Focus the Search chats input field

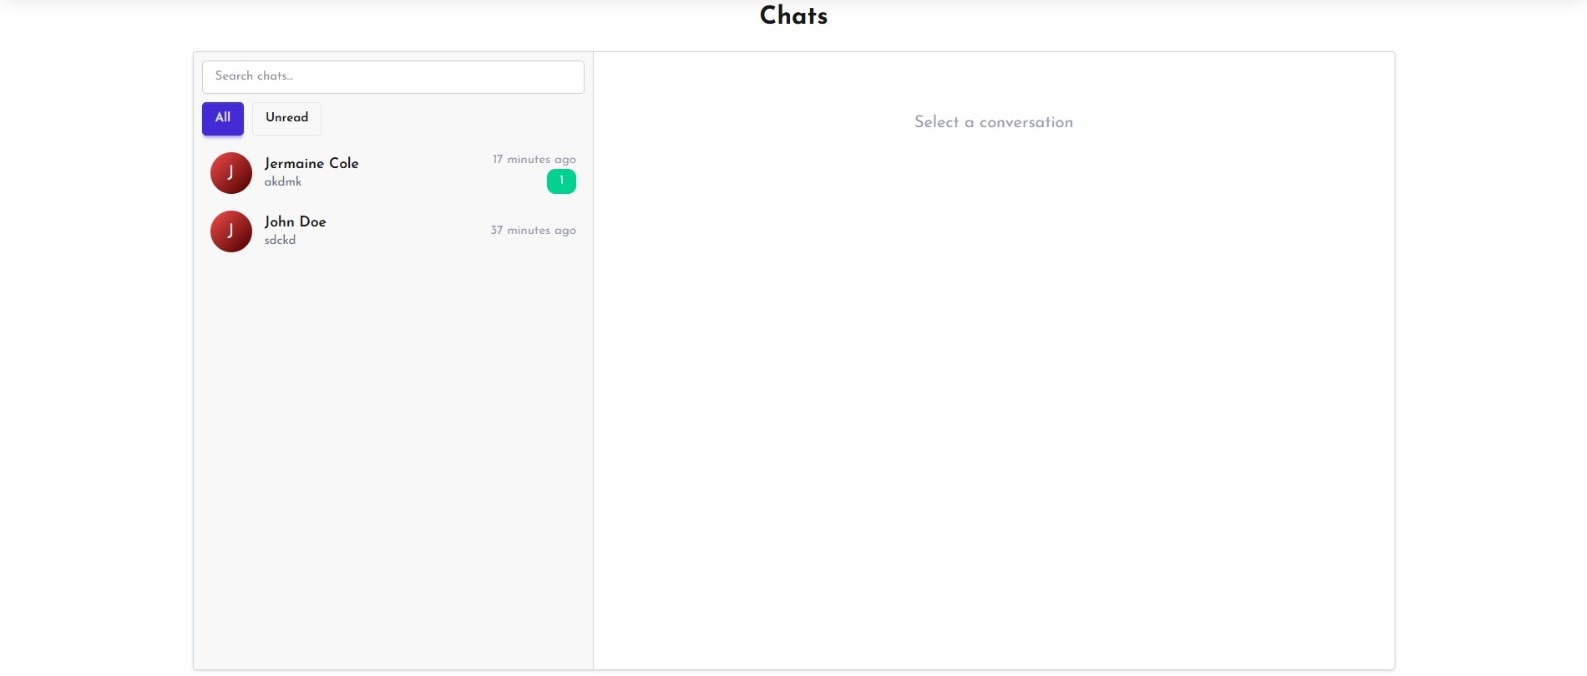[393, 77]
